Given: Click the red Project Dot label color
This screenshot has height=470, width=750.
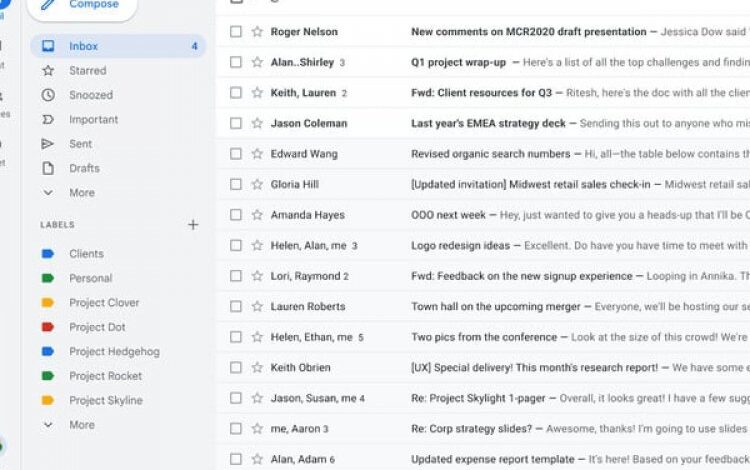Looking at the screenshot, I should [47, 327].
